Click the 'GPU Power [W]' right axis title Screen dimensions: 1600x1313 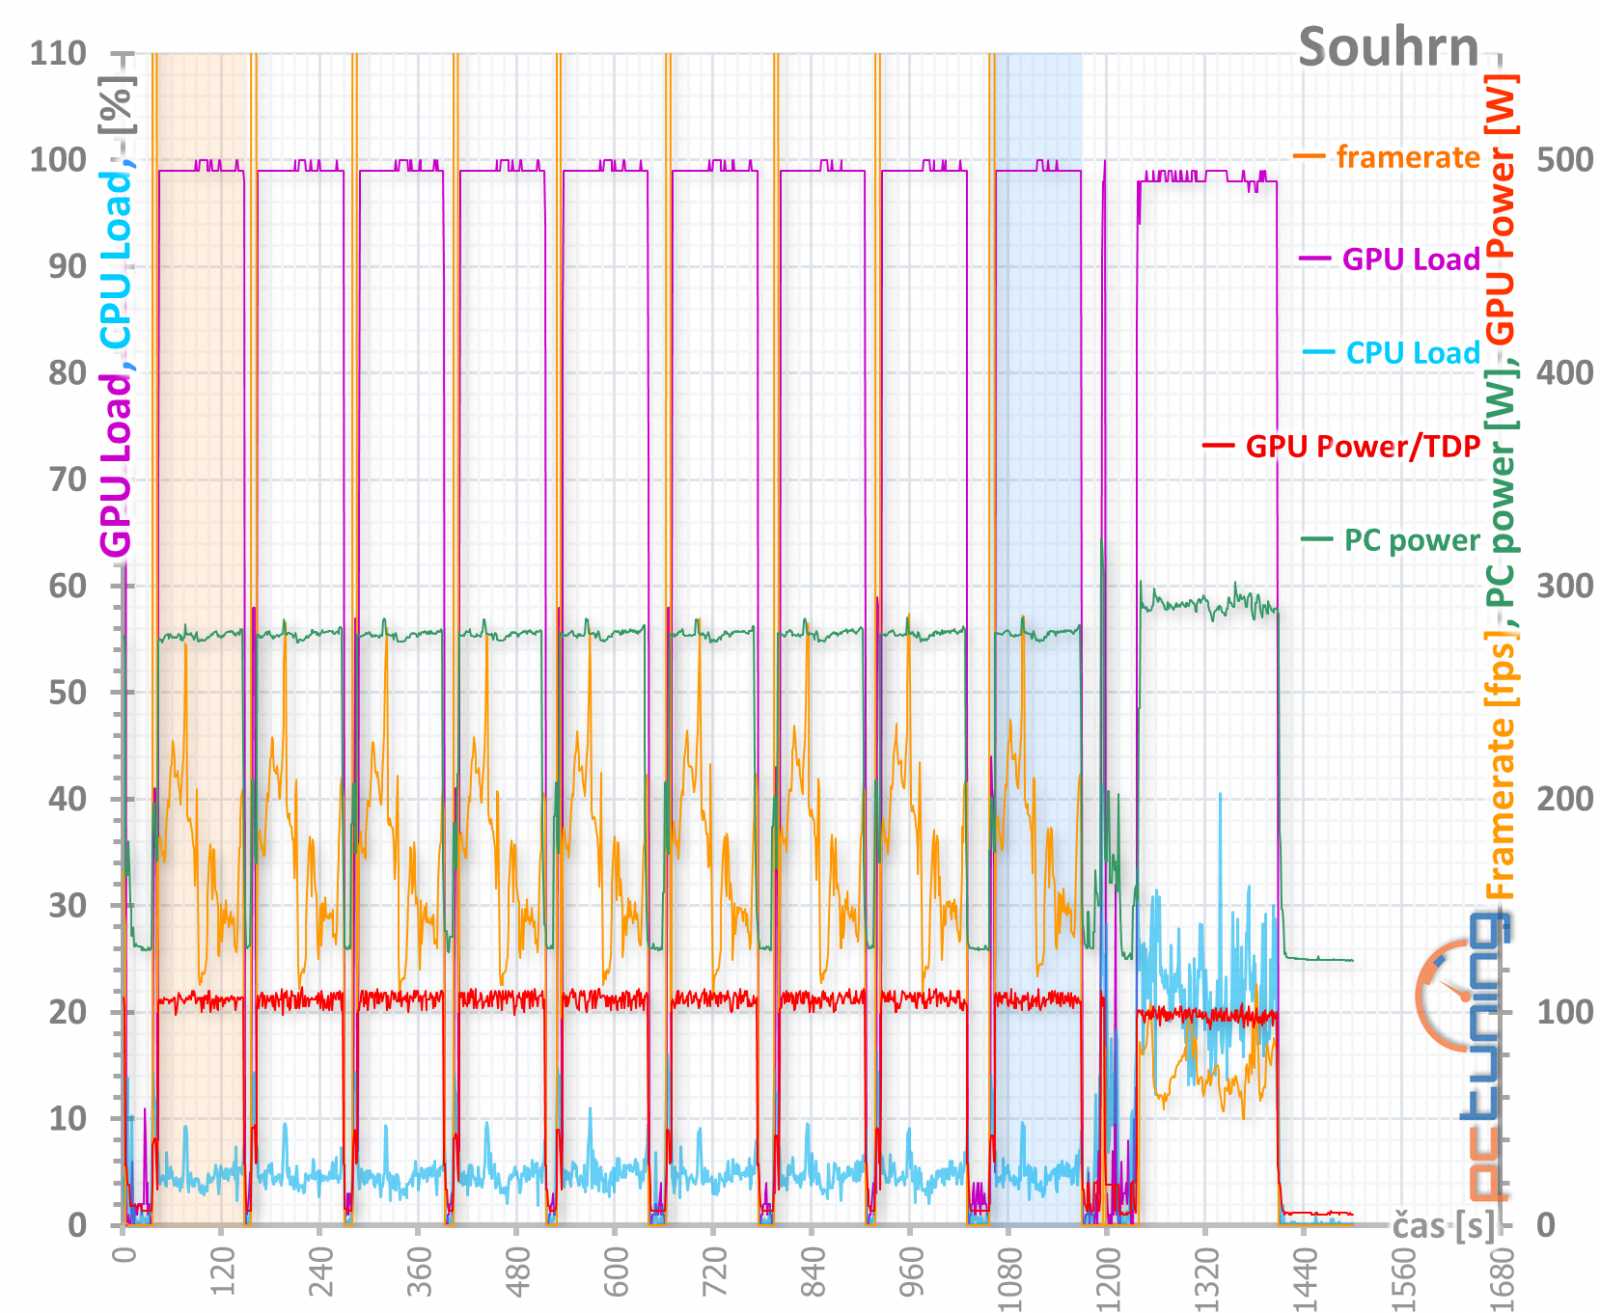coord(1500,209)
